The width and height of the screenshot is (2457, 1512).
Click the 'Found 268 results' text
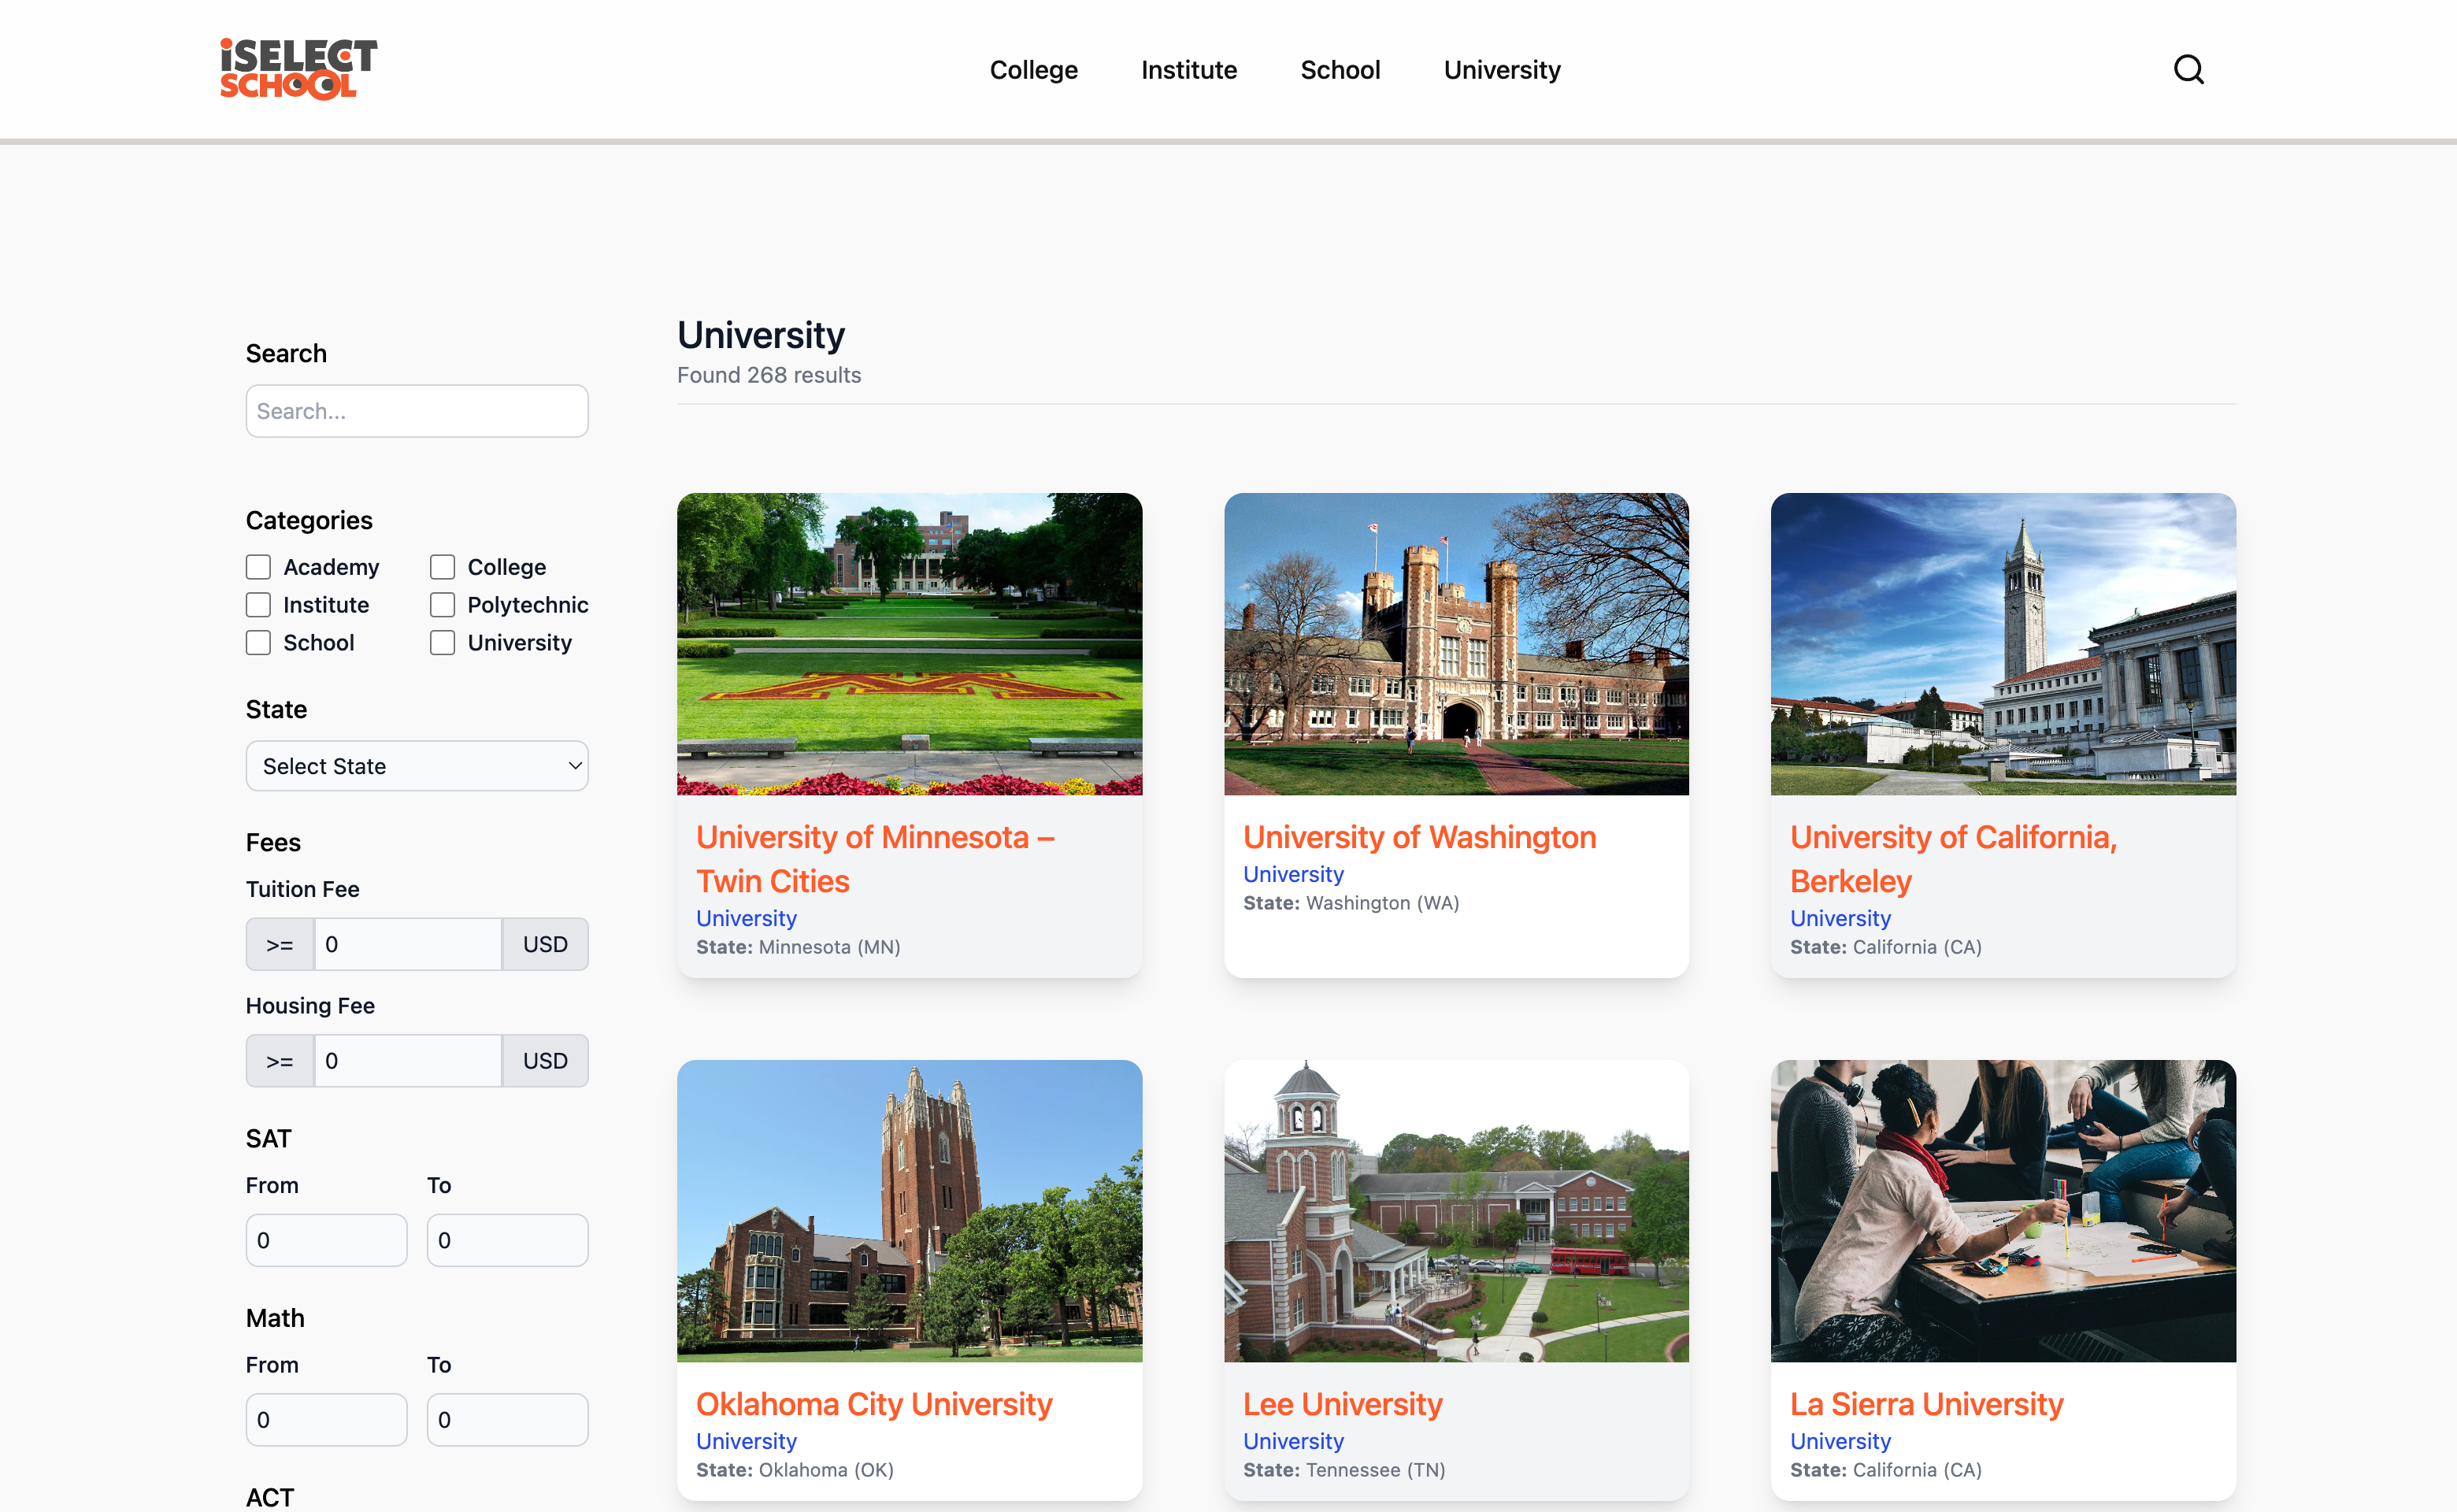tap(769, 375)
